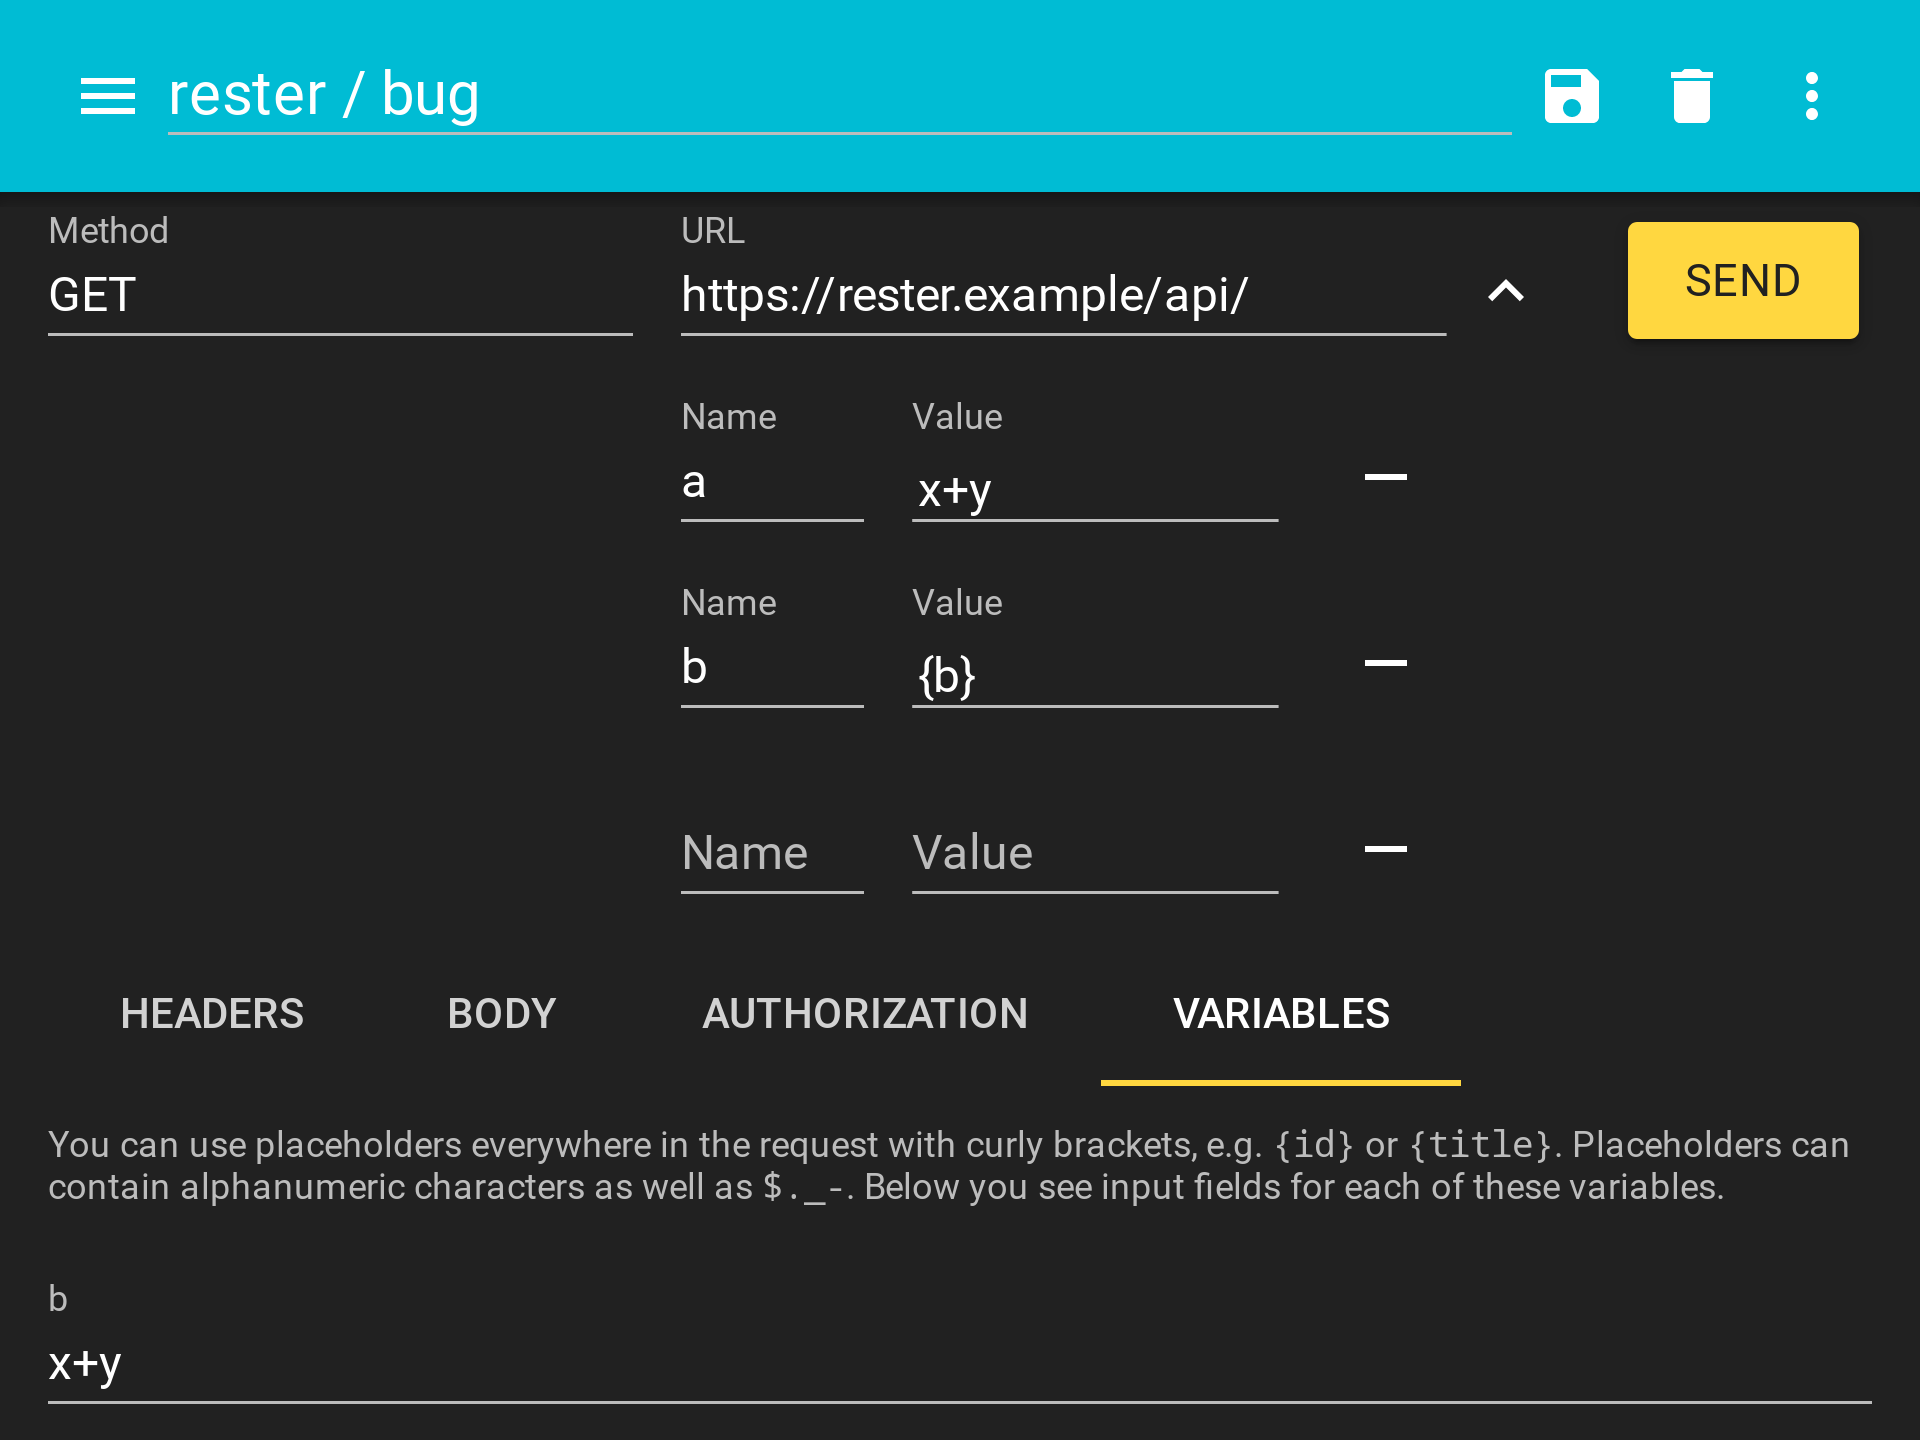Viewport: 1920px width, 1440px height.
Task: Edit the variable b value field
Action: coord(958,1365)
